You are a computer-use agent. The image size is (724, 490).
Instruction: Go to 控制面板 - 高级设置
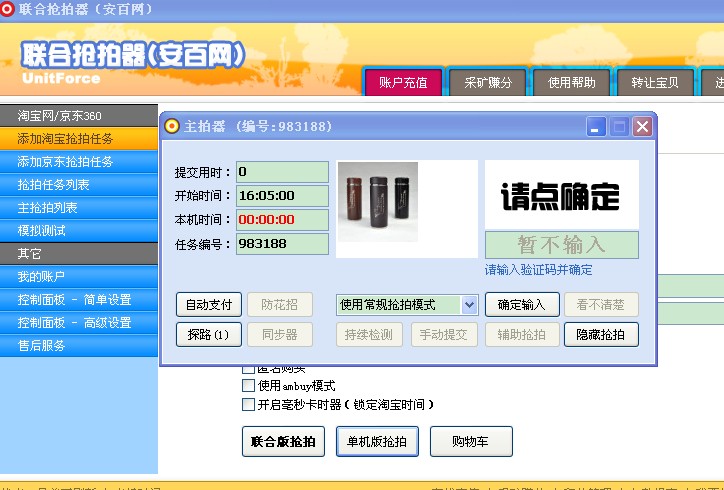coord(75,323)
